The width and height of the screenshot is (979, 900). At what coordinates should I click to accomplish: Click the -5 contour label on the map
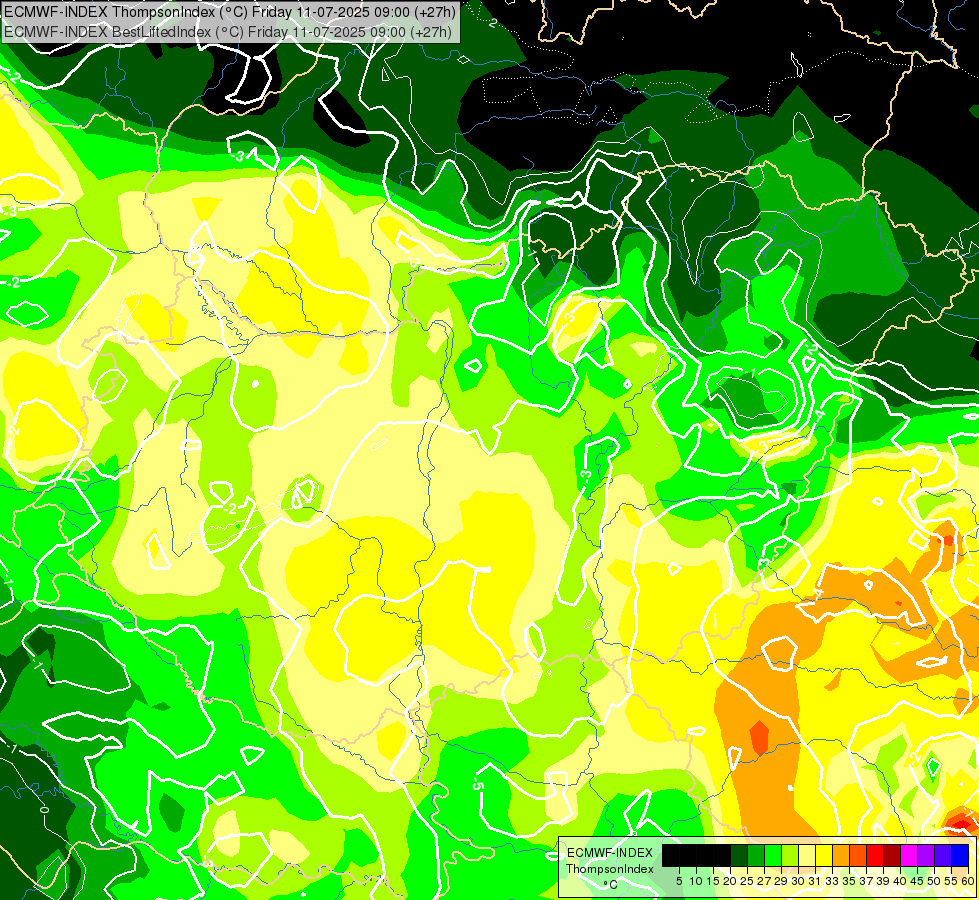click(478, 782)
